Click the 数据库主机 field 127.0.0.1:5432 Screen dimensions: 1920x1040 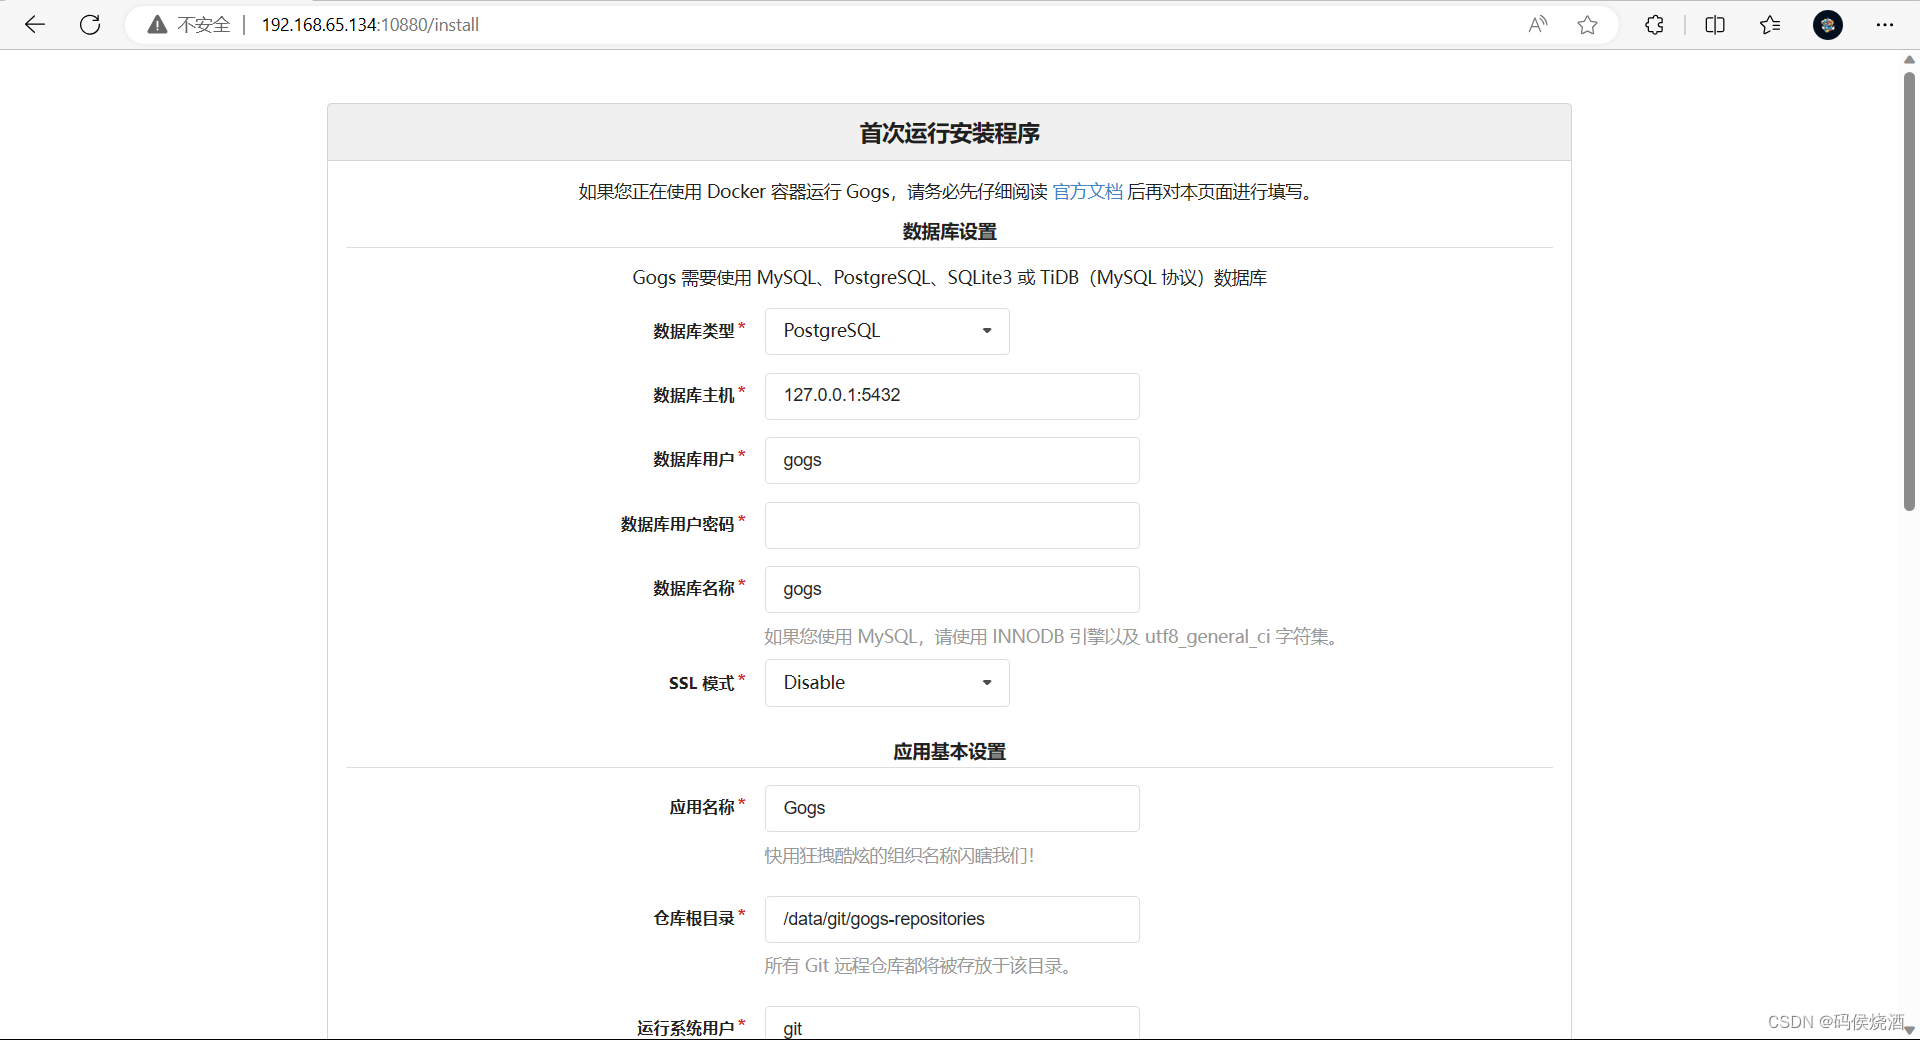point(952,396)
